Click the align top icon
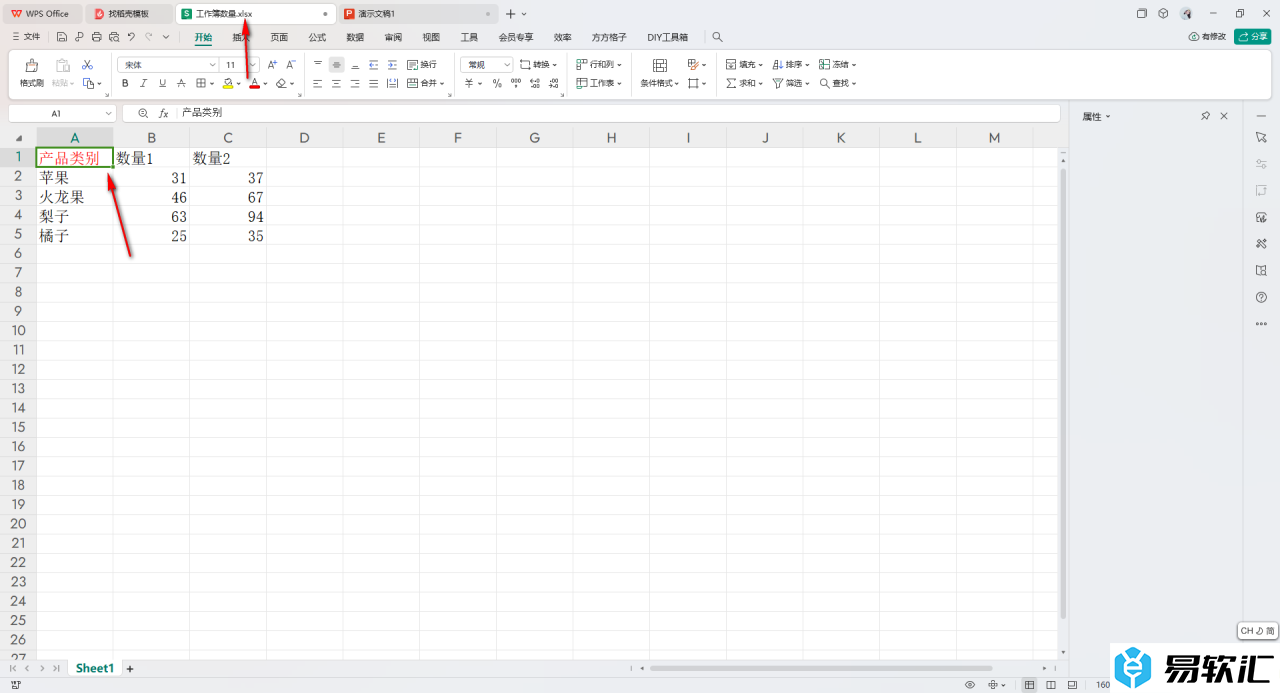The width and height of the screenshot is (1280, 693). point(318,64)
